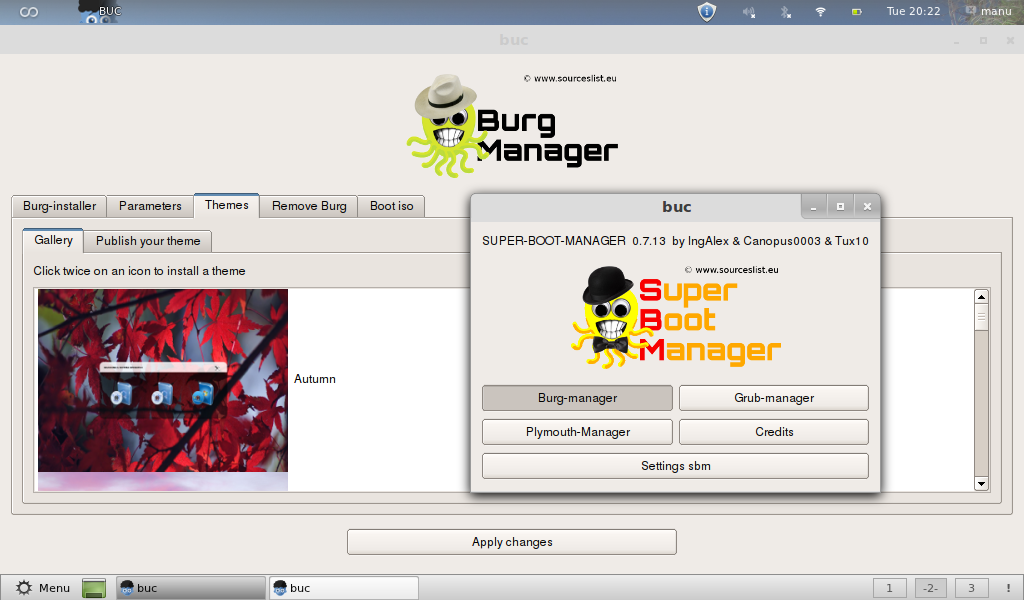
Task: Click the scrollbar down arrow in the dialog
Action: click(980, 484)
